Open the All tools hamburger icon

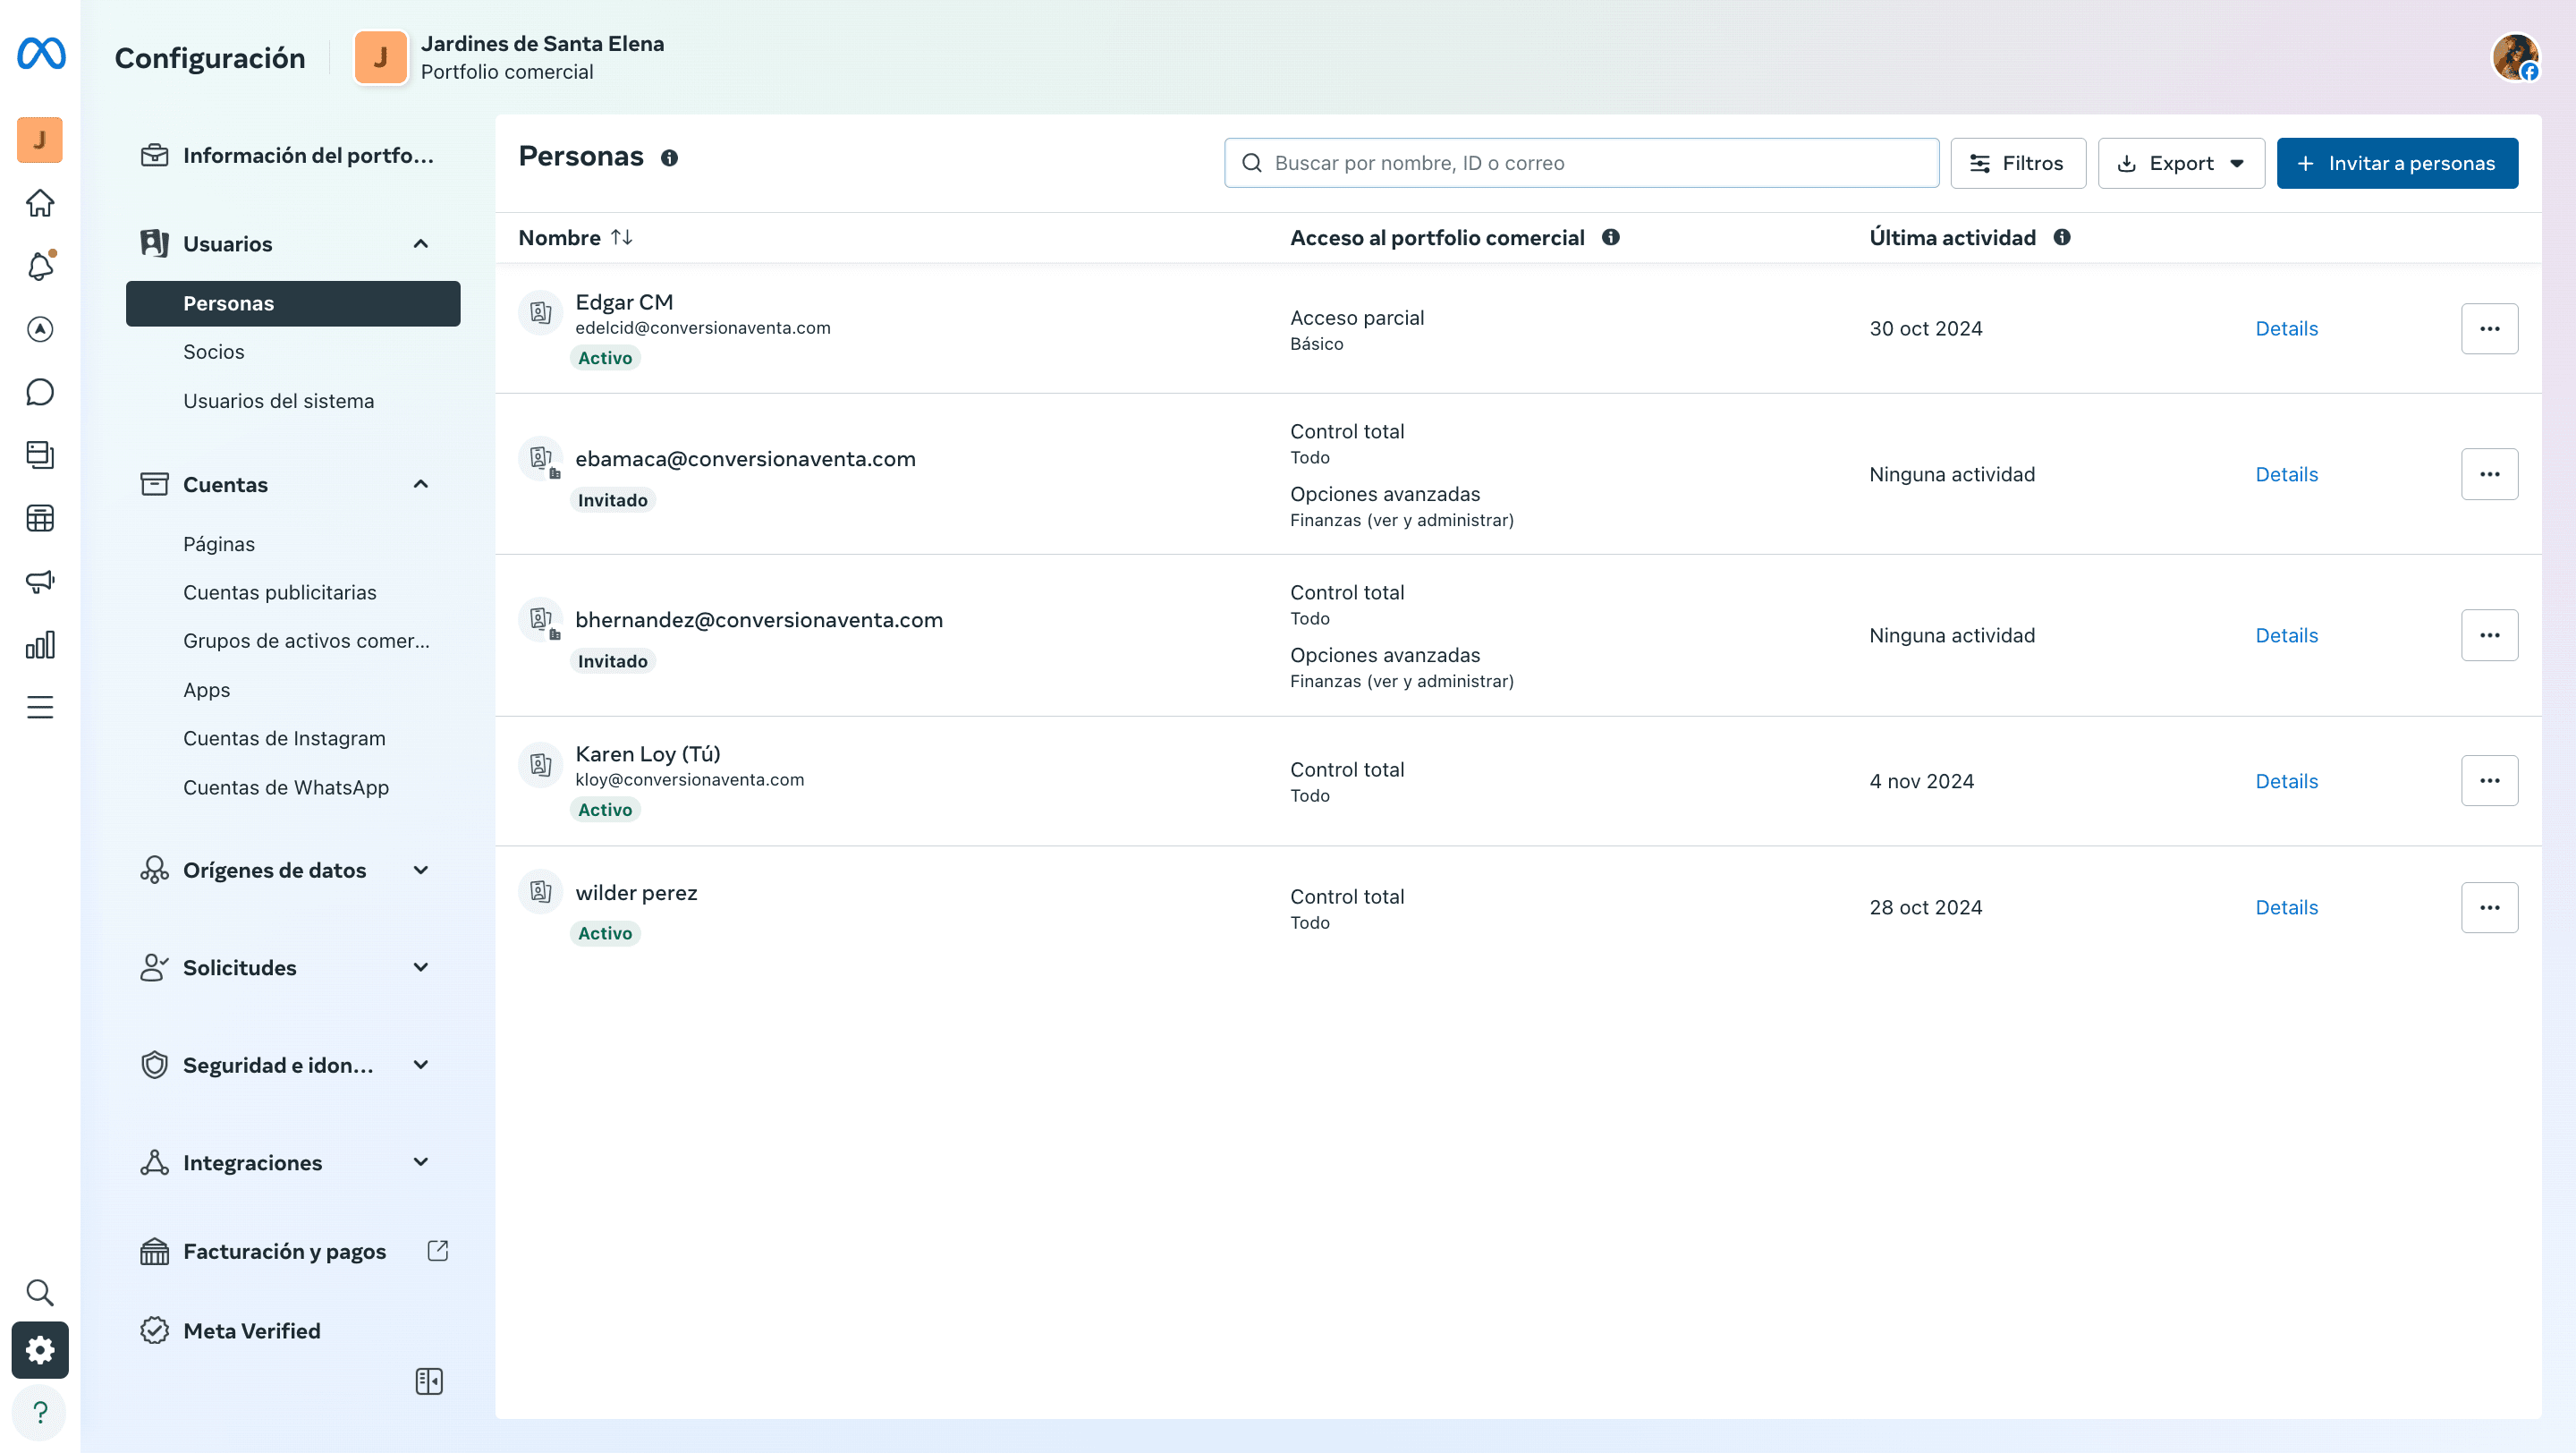pos(40,707)
